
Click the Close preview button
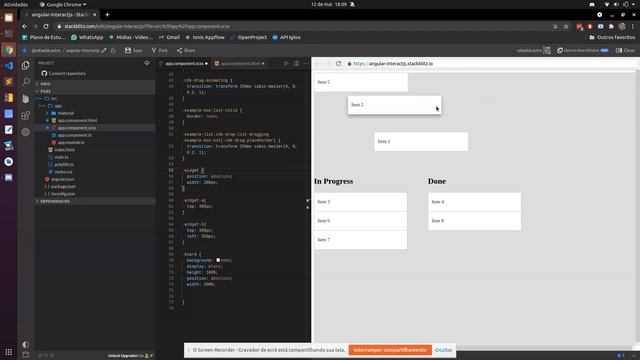[x=625, y=50]
